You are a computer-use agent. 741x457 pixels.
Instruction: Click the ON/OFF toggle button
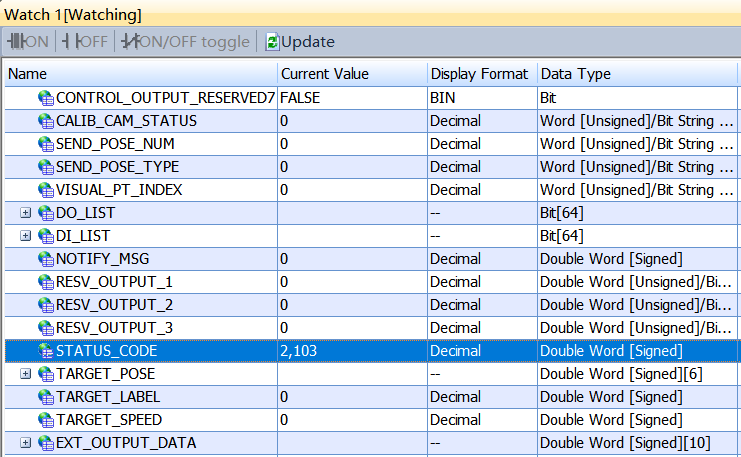click(185, 42)
